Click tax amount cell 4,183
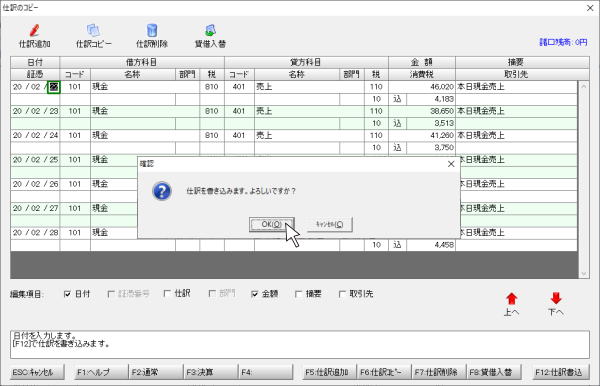Screen dimensions: 600x386 (x=430, y=99)
